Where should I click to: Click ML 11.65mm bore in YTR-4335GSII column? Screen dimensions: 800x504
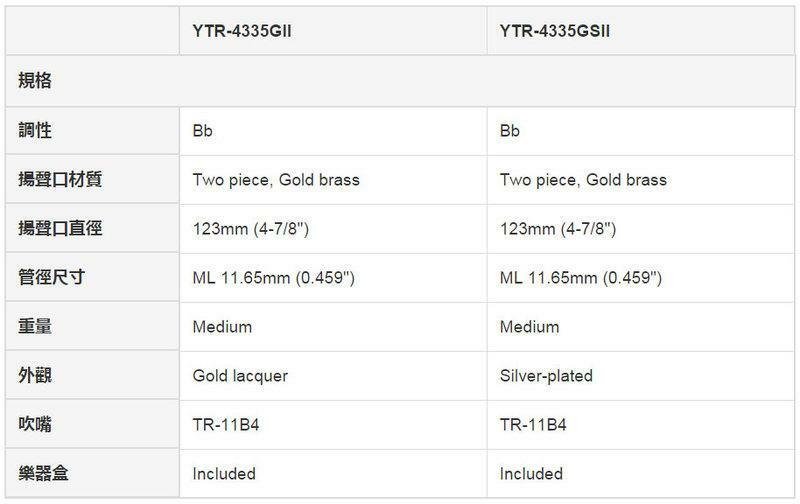tap(580, 278)
